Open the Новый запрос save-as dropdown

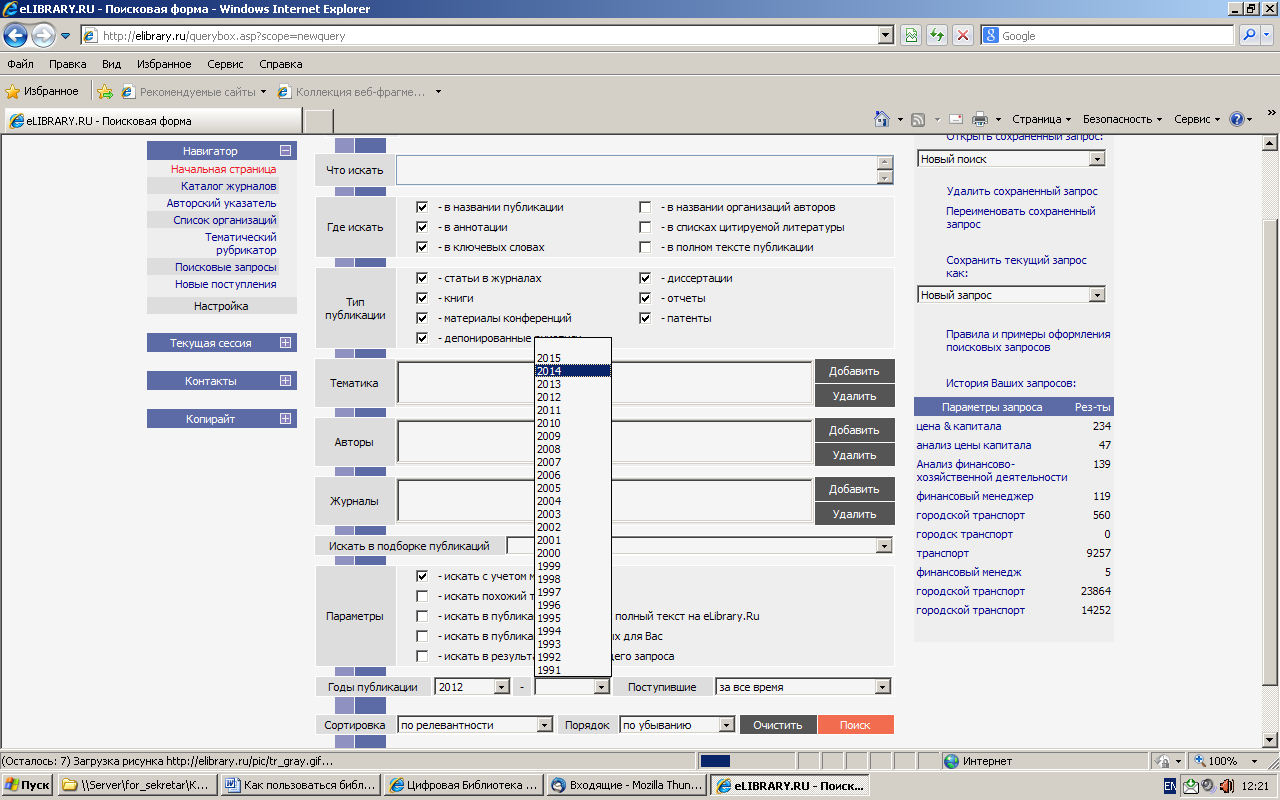[1011, 295]
